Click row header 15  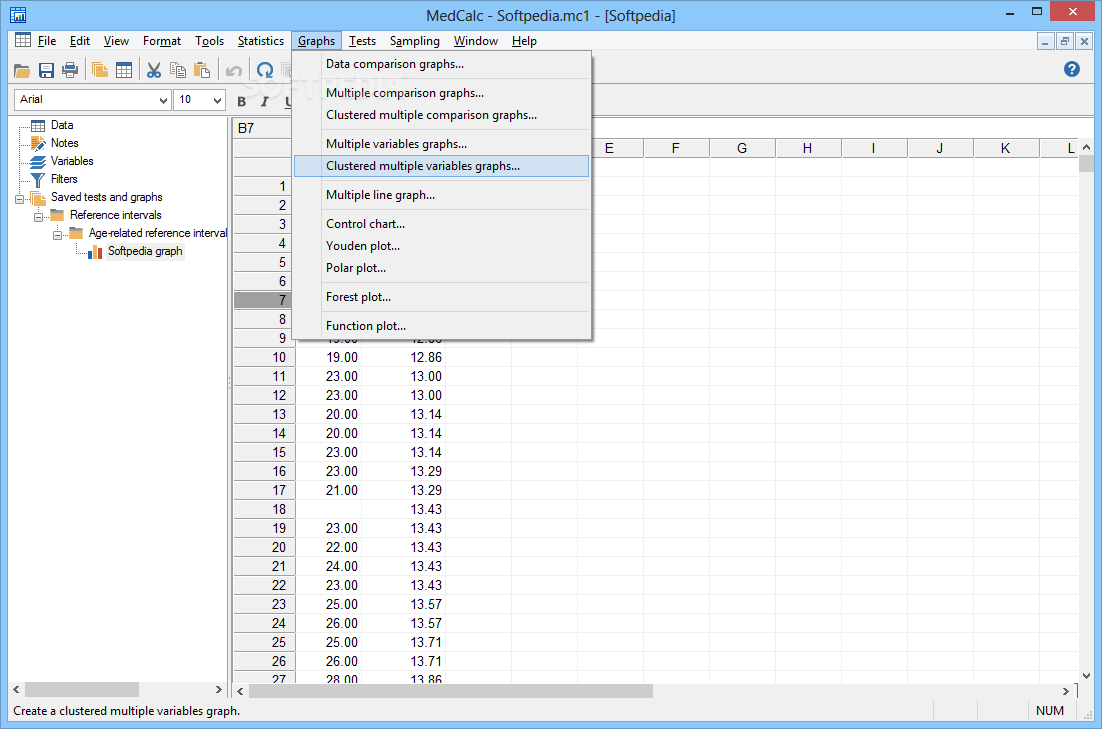point(264,452)
